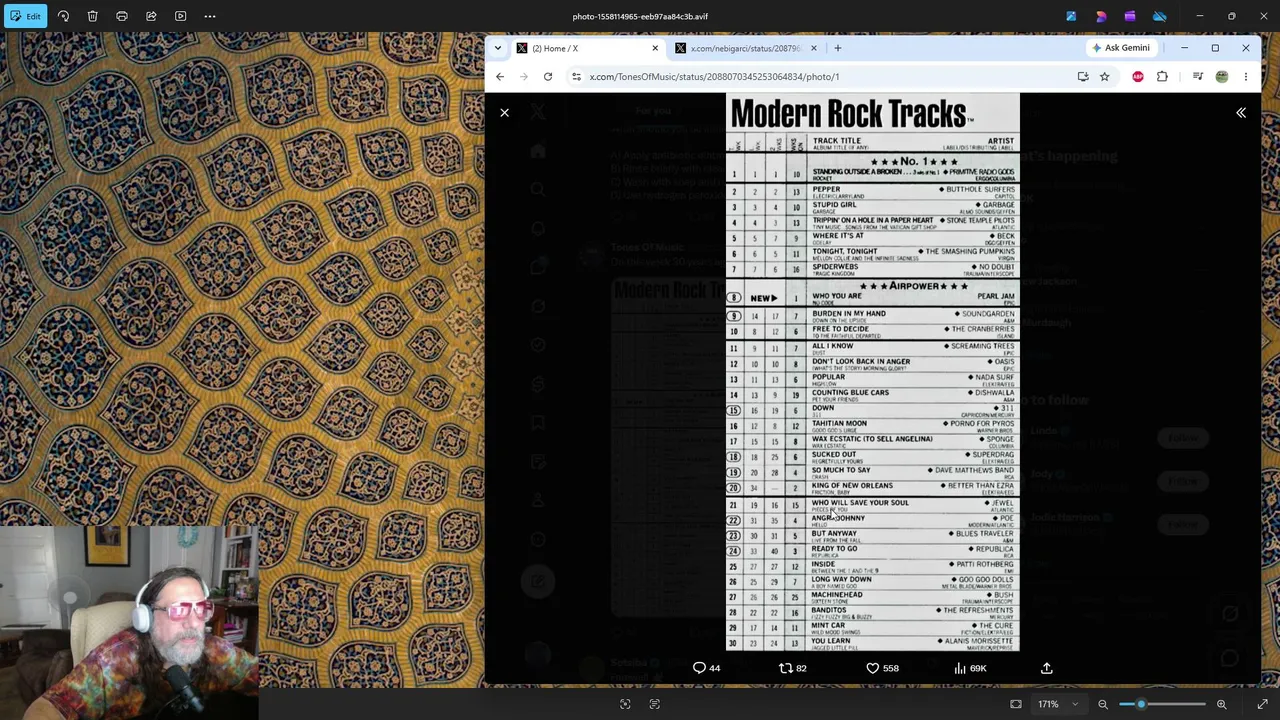Toggle fit-to-window in Photos
This screenshot has width=1280, height=720.
(x=1016, y=704)
